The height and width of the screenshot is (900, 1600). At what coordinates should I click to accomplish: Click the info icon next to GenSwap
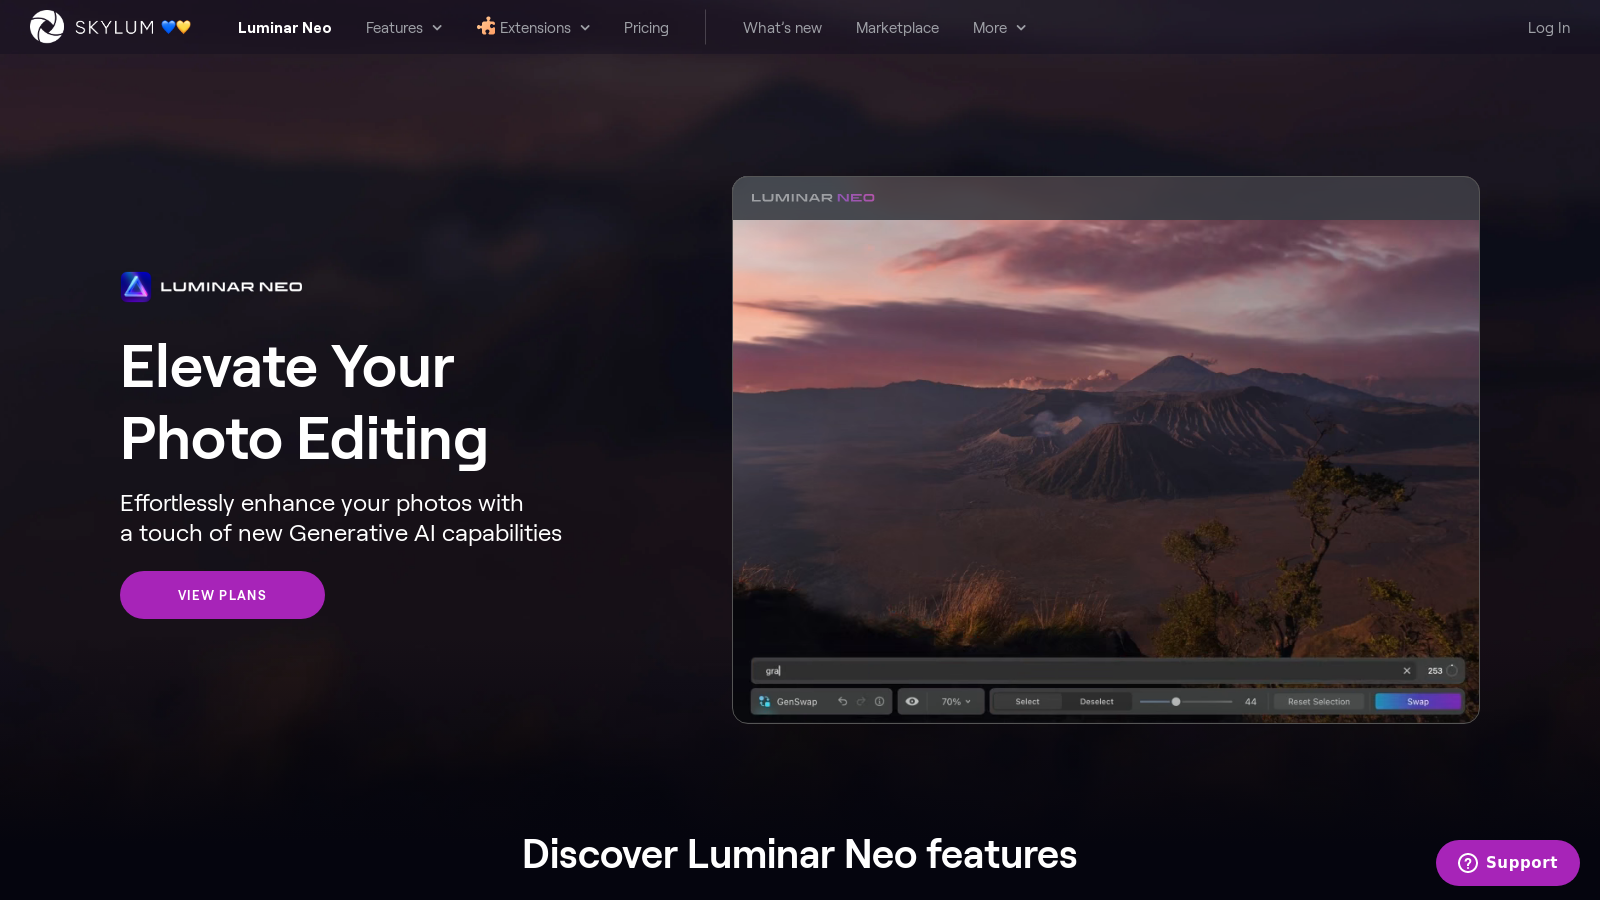coord(880,702)
